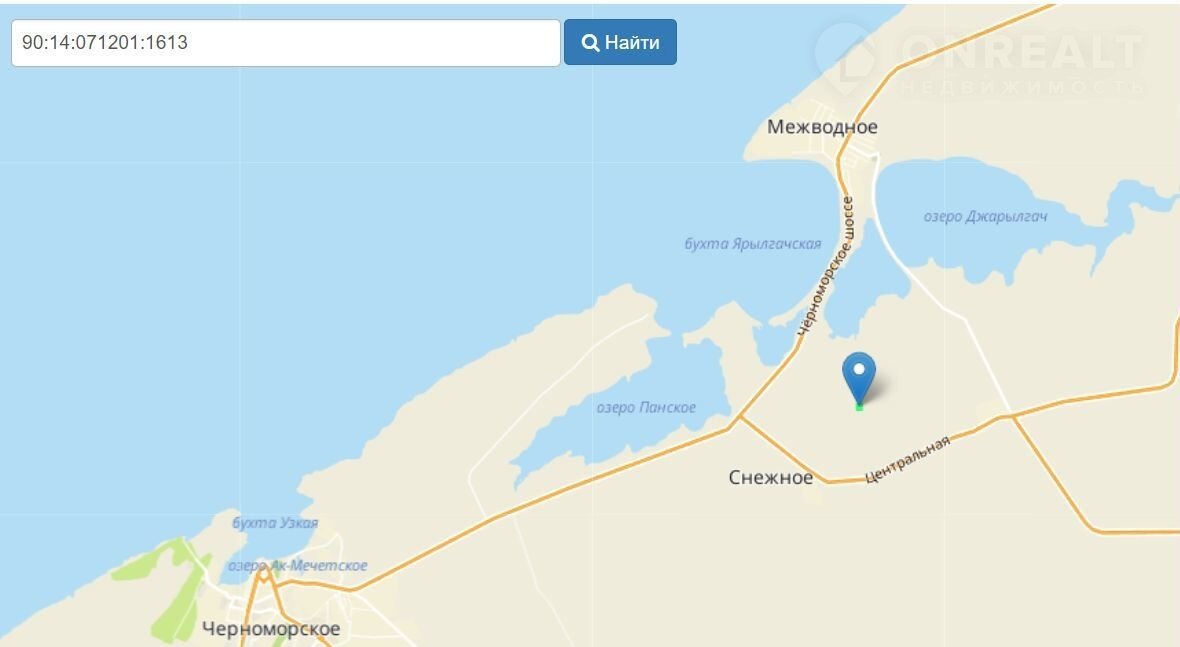The image size is (1180, 647).
Task: Click the green parcel dot under pin
Action: [859, 407]
